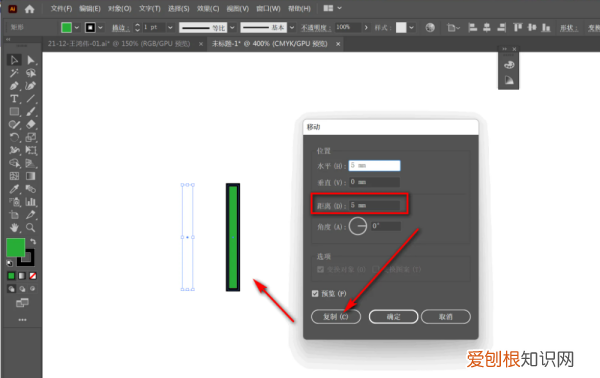600x378 pixels.
Task: Open fill color dropdown in control bar
Action: [77, 28]
